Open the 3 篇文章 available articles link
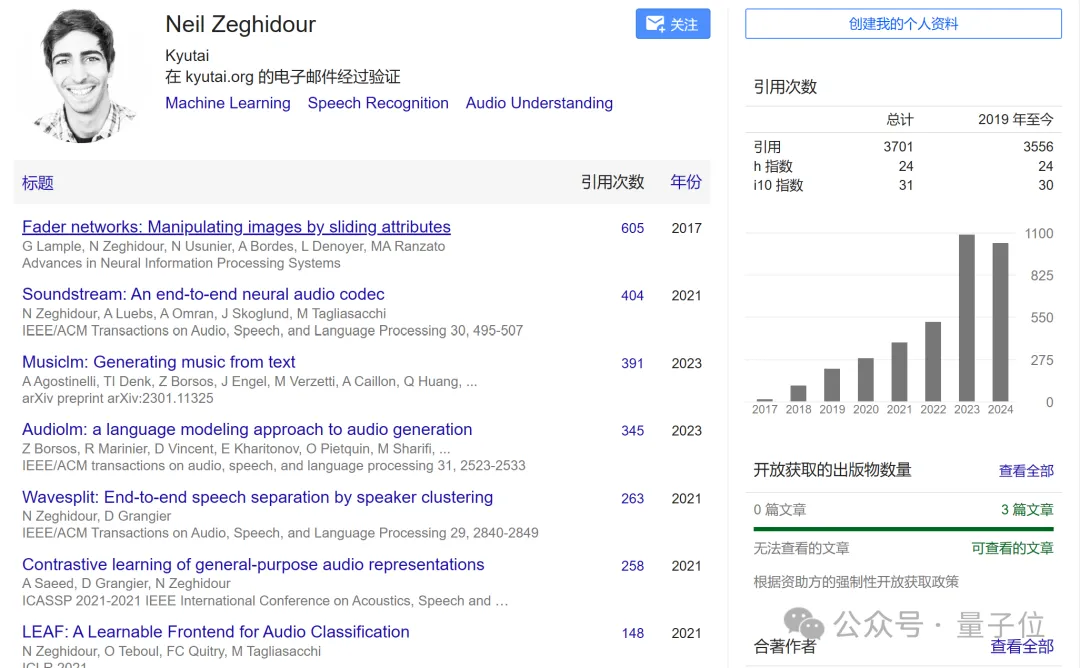This screenshot has width=1080, height=668. pyautogui.click(x=1027, y=510)
